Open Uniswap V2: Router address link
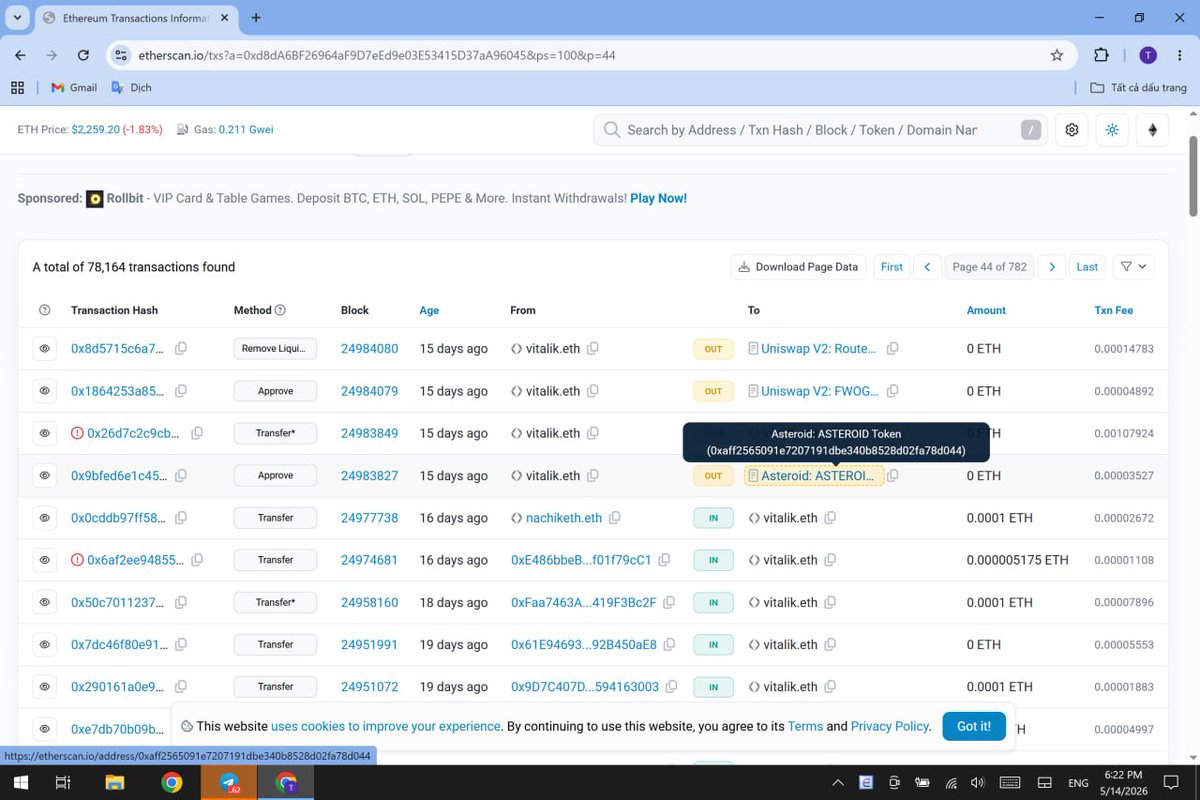Screen dimensions: 1200x800 click(818, 349)
